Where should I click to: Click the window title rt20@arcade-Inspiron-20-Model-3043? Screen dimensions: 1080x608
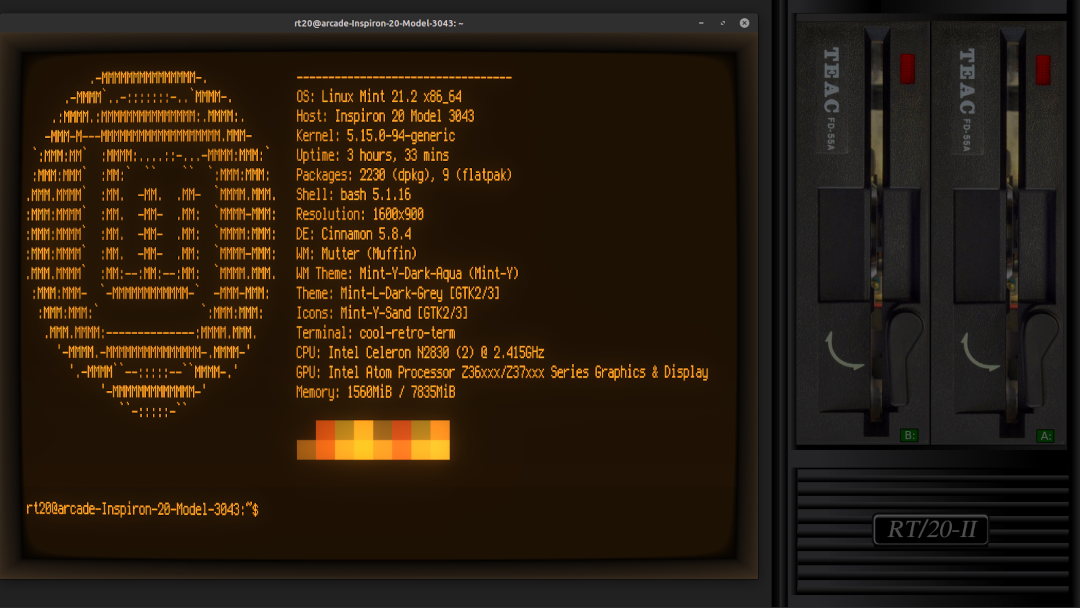(x=379, y=23)
